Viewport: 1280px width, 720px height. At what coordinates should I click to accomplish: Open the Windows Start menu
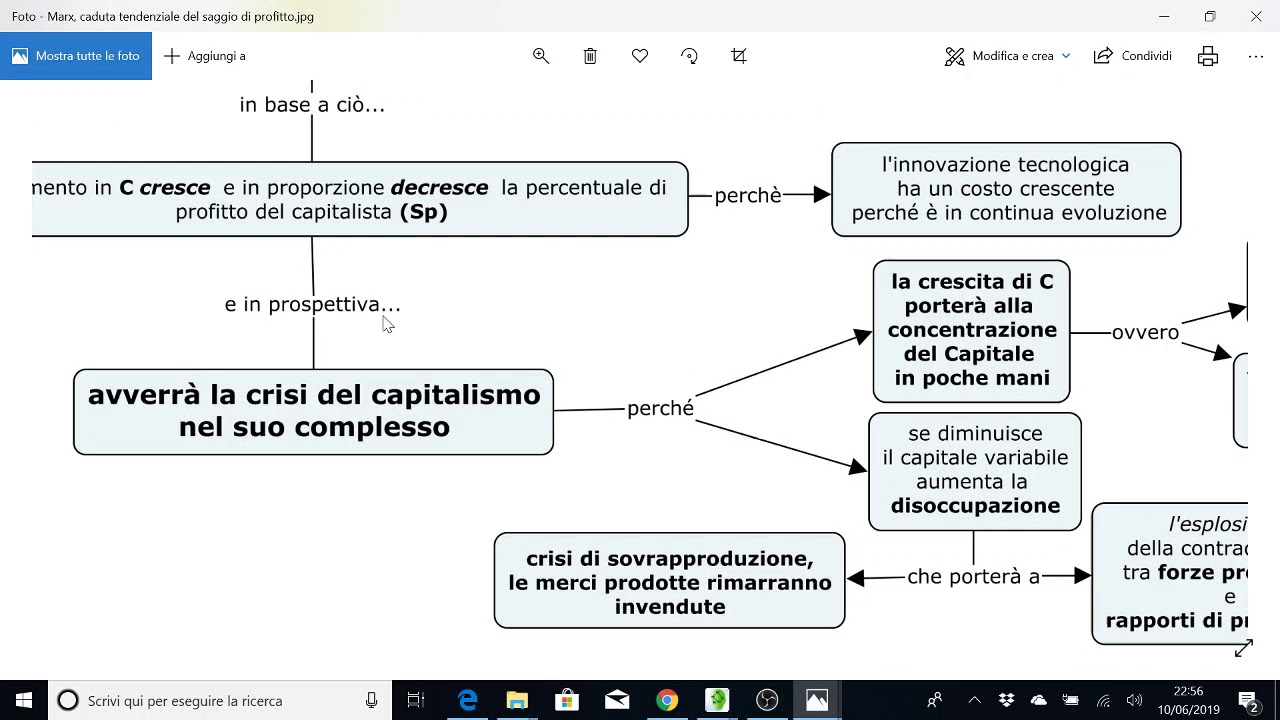24,700
